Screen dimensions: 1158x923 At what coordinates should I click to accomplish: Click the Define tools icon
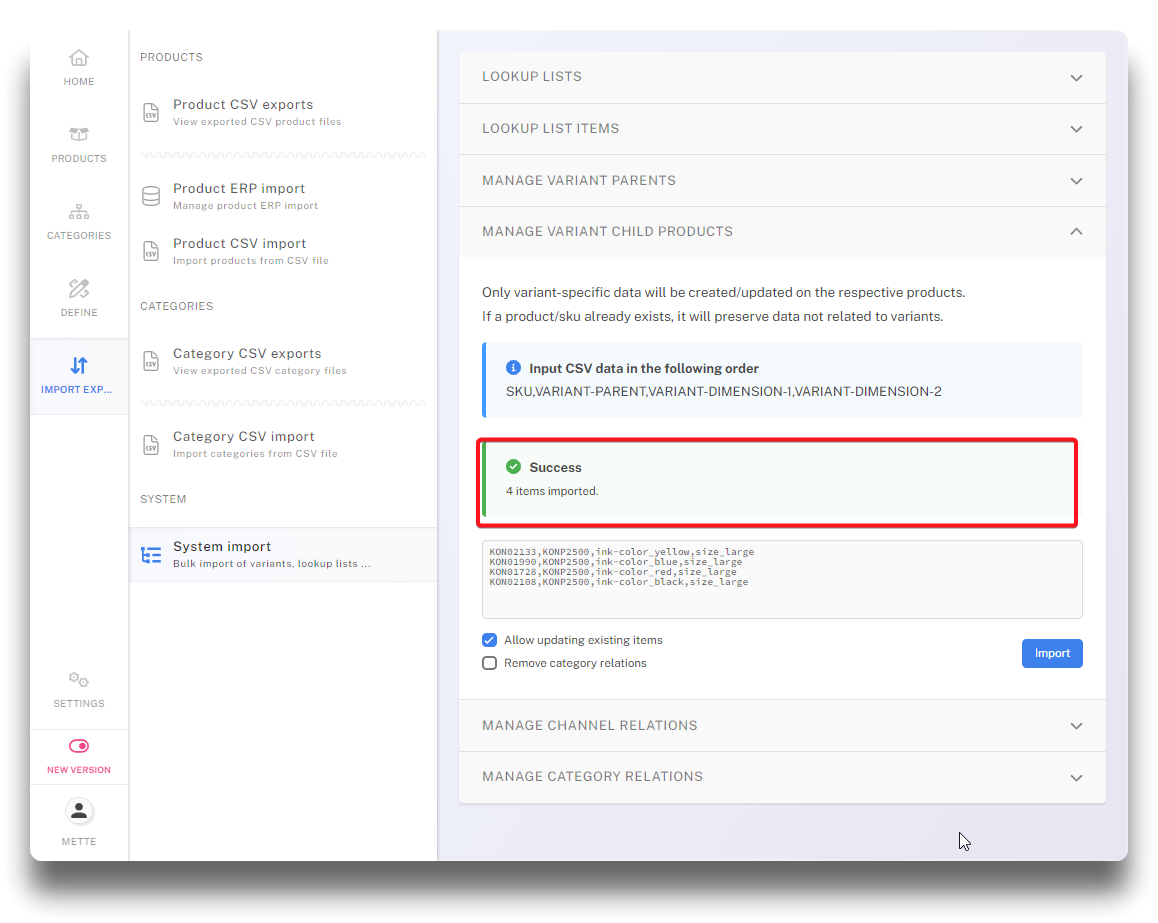click(x=79, y=289)
